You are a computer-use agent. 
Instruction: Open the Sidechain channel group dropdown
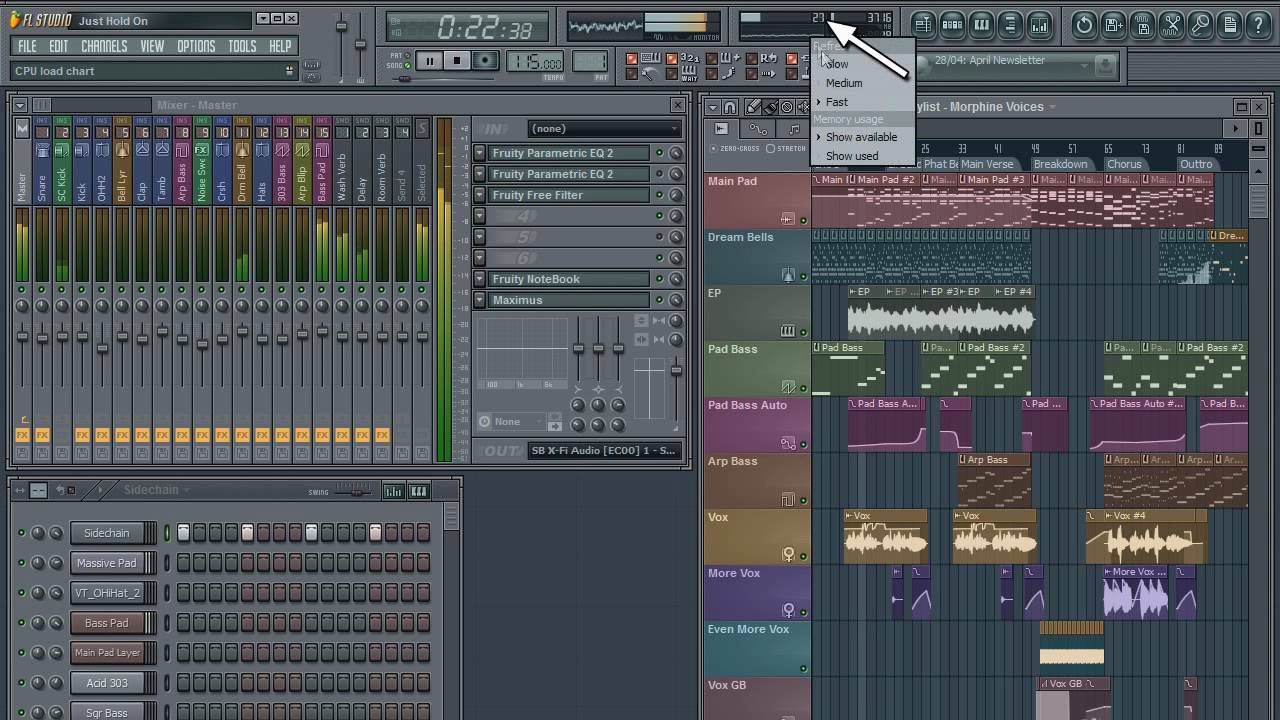point(157,490)
